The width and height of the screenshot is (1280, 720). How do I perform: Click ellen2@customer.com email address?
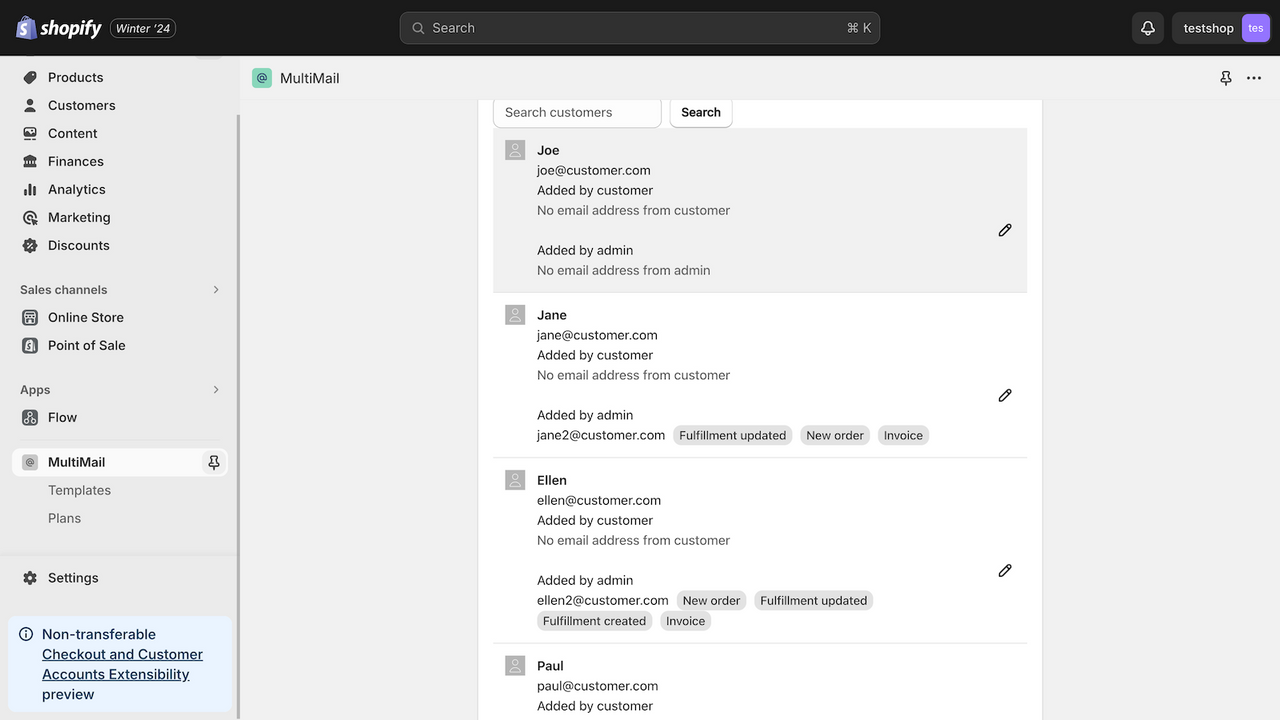(603, 600)
